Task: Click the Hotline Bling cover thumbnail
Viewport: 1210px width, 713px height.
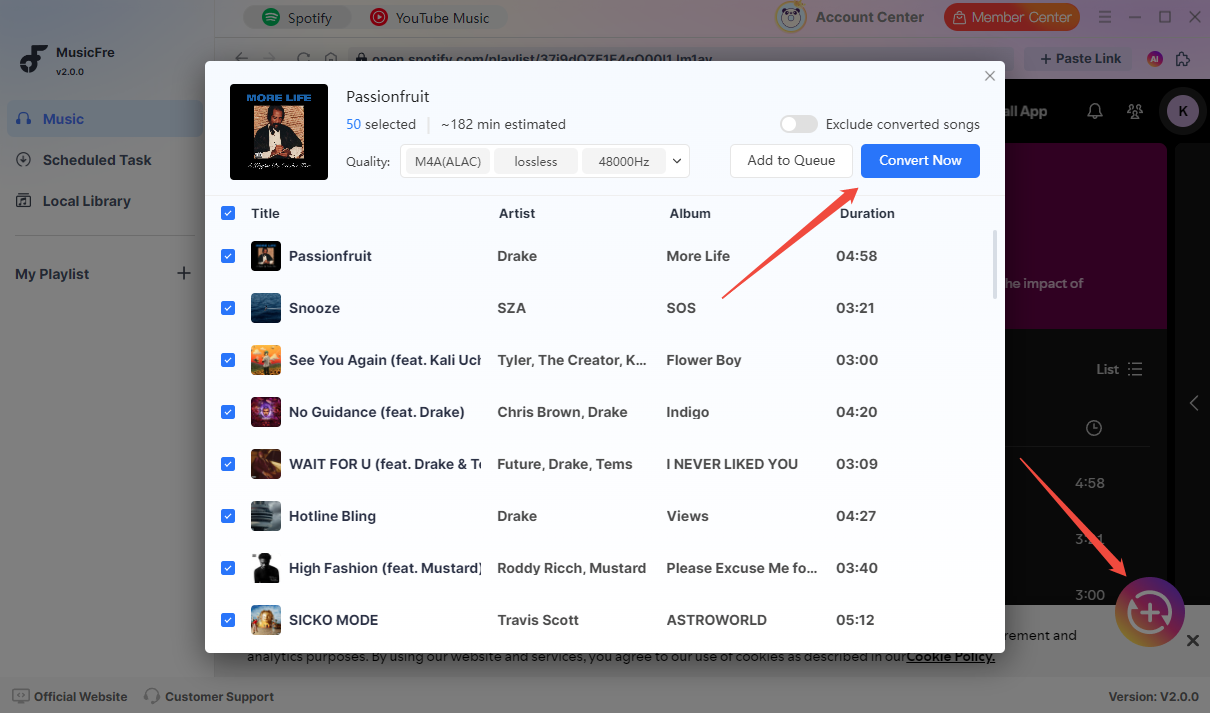Action: (266, 516)
